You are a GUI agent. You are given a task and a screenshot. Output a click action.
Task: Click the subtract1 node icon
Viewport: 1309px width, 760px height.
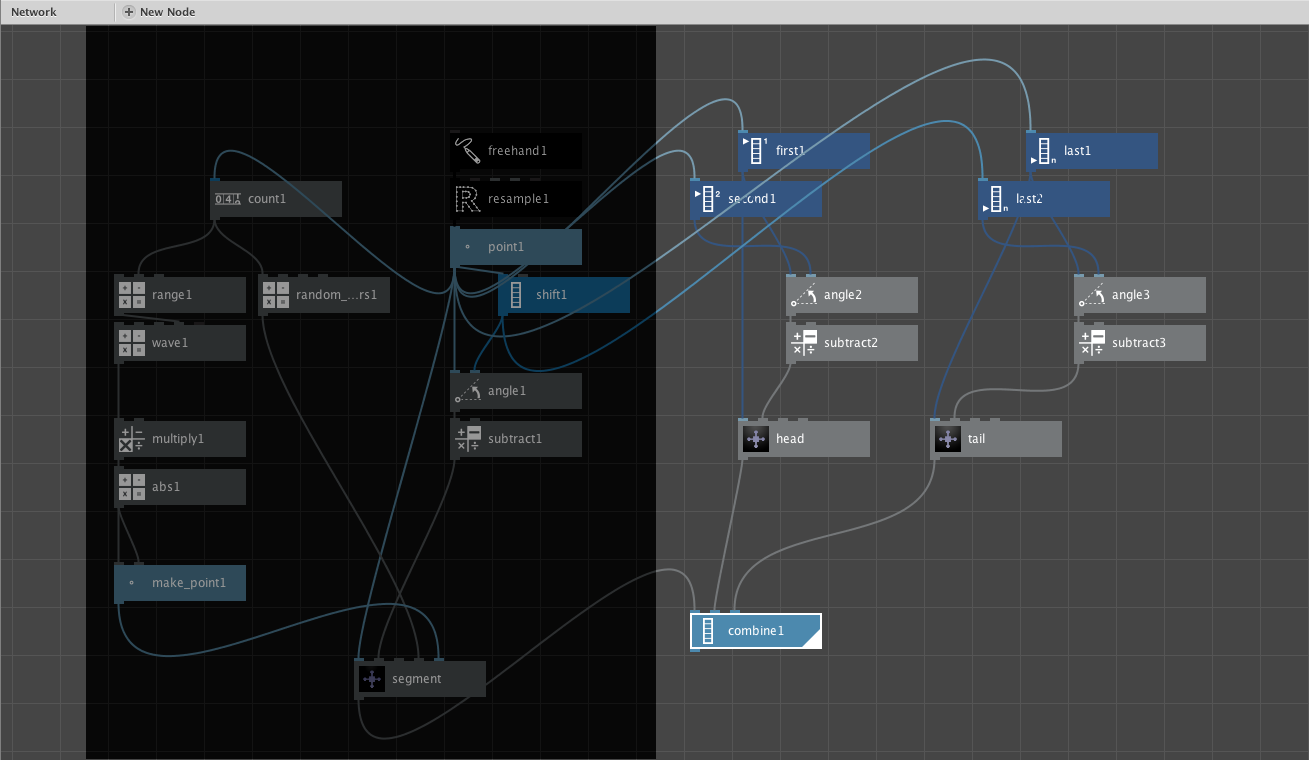pos(468,439)
